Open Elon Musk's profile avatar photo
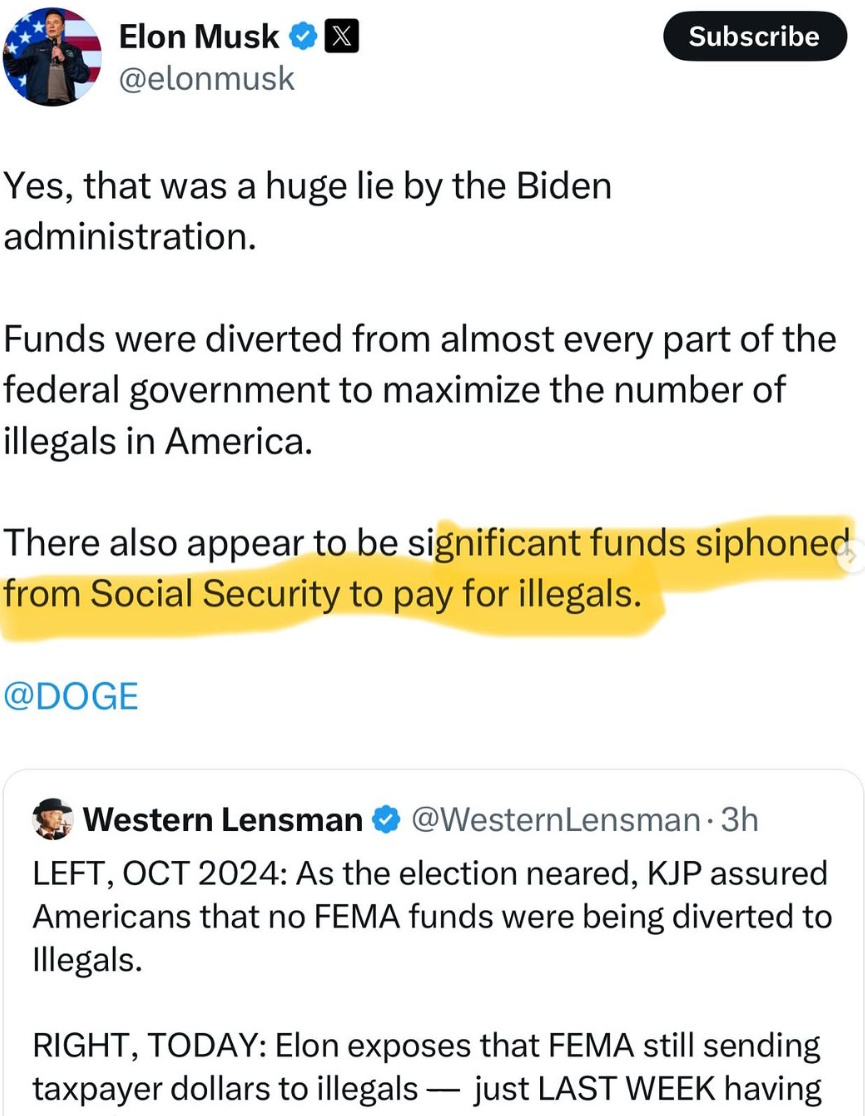The image size is (865, 1116). click(x=52, y=56)
